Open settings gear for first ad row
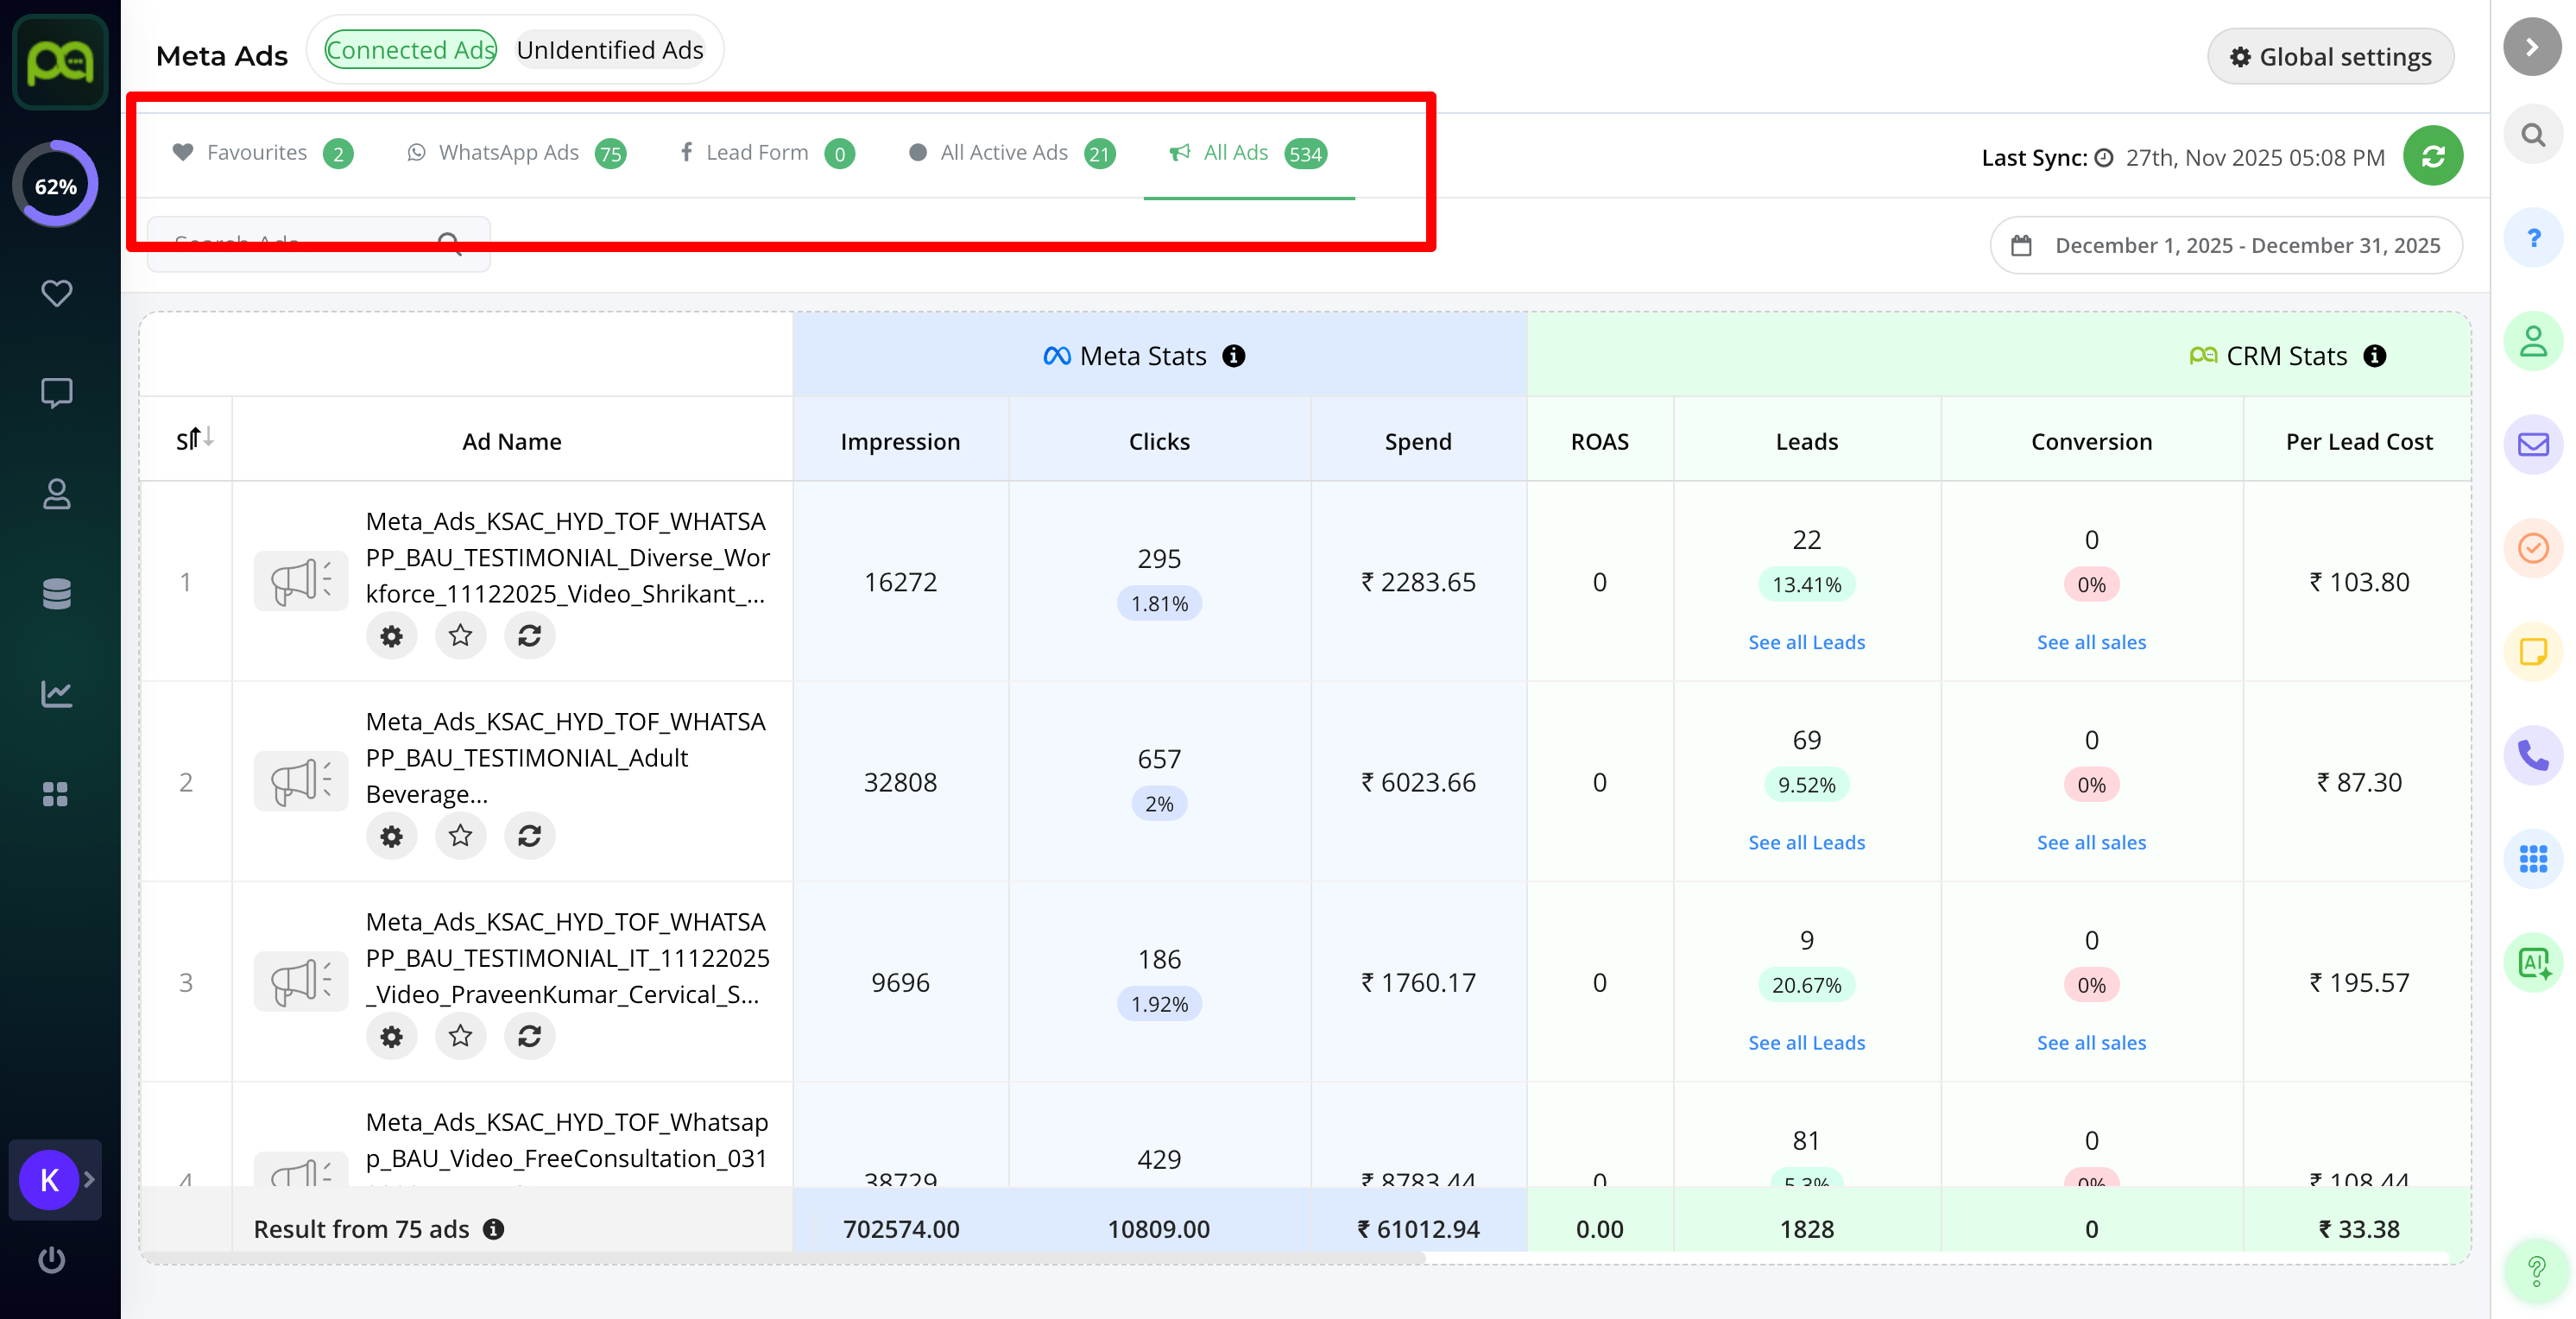The image size is (2576, 1319). 391,636
